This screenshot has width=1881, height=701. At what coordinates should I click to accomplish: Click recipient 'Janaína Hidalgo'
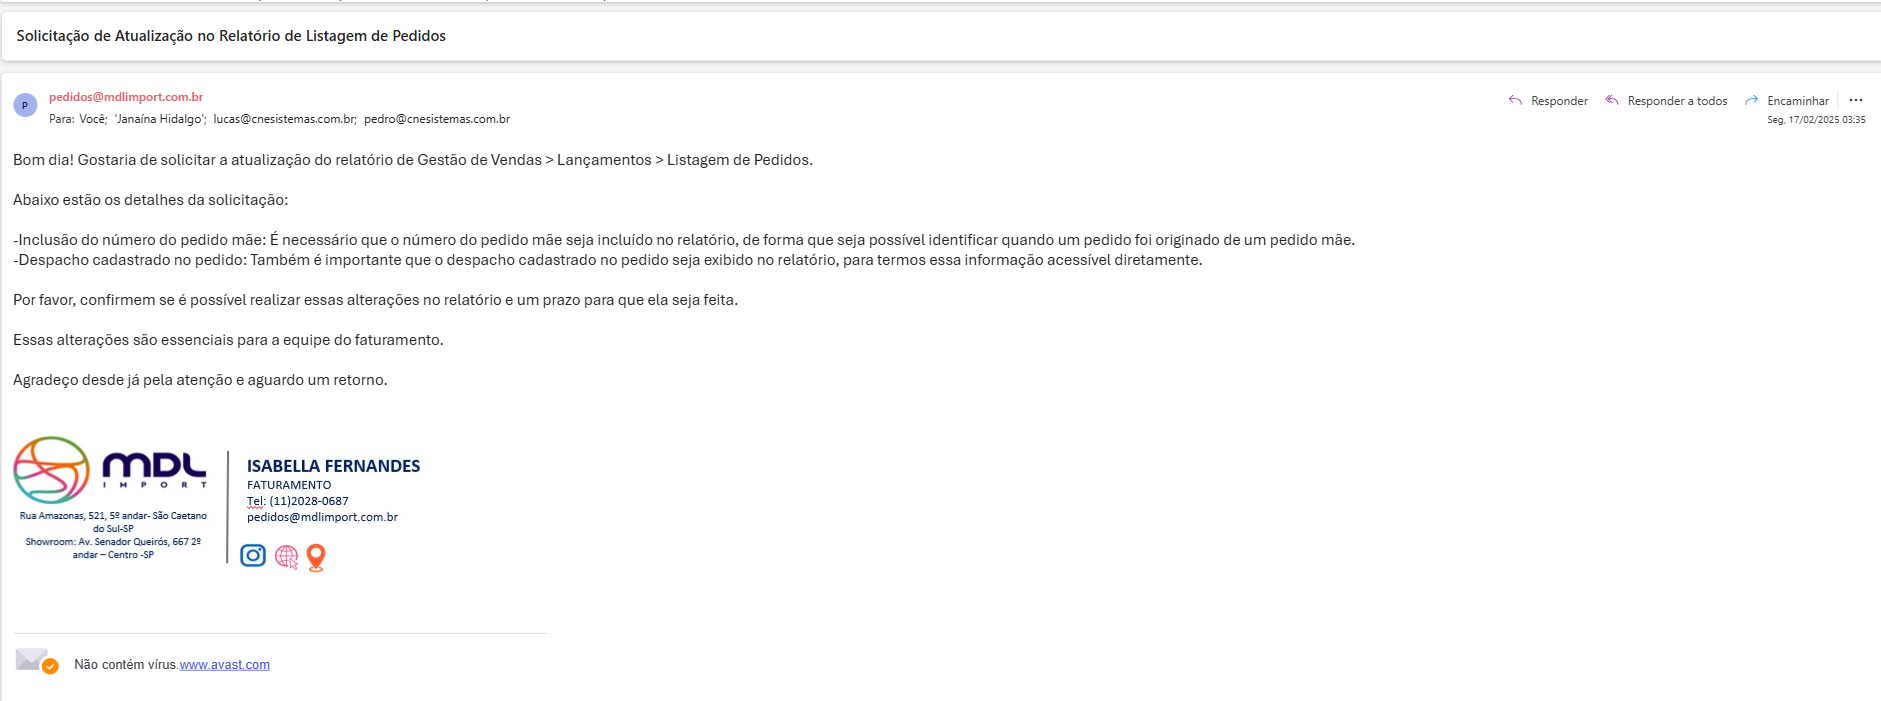[x=160, y=119]
